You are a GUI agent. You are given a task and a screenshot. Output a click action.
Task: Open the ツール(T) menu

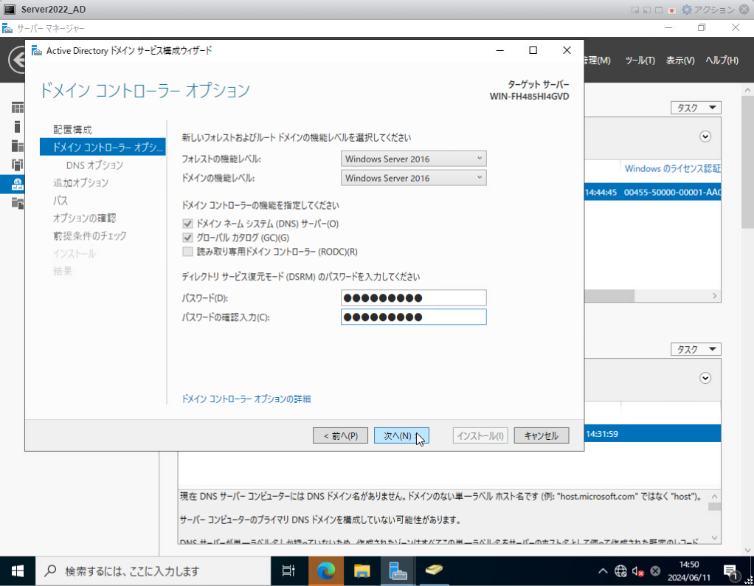(x=640, y=61)
